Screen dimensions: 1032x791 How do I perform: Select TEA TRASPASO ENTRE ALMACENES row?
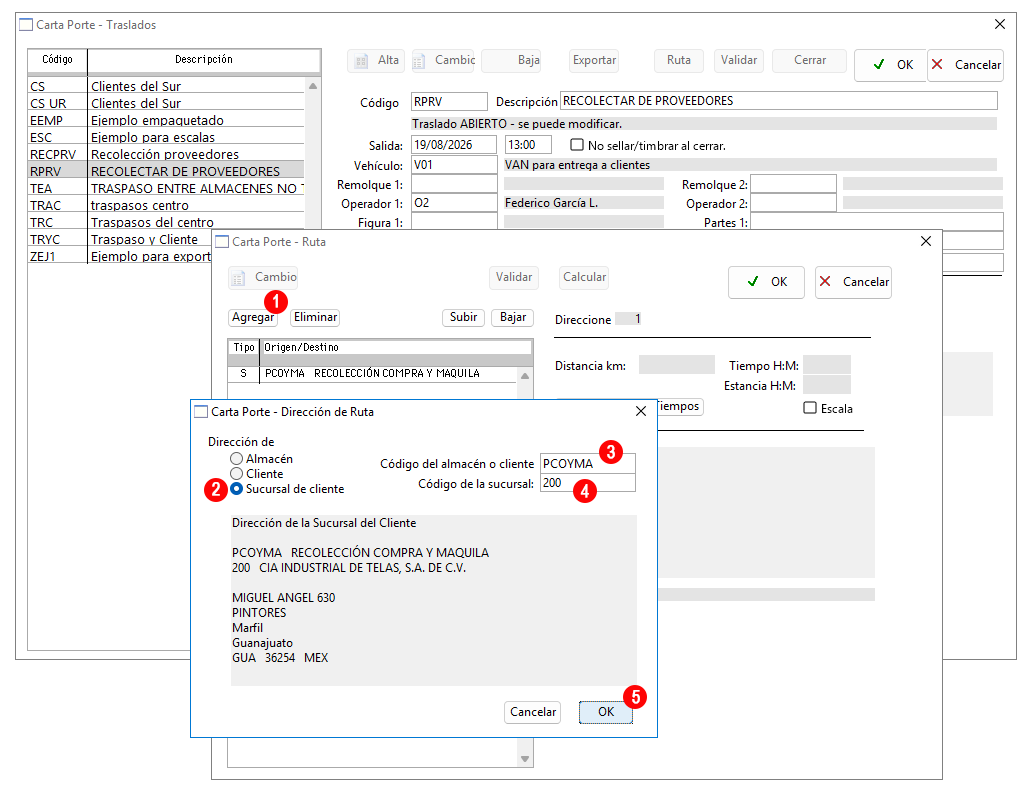point(166,188)
